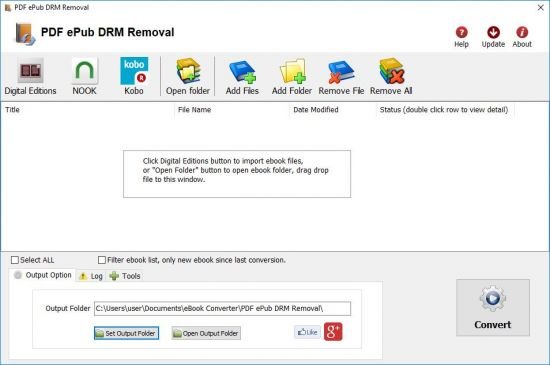Click Open Output Folder button

[206, 333]
